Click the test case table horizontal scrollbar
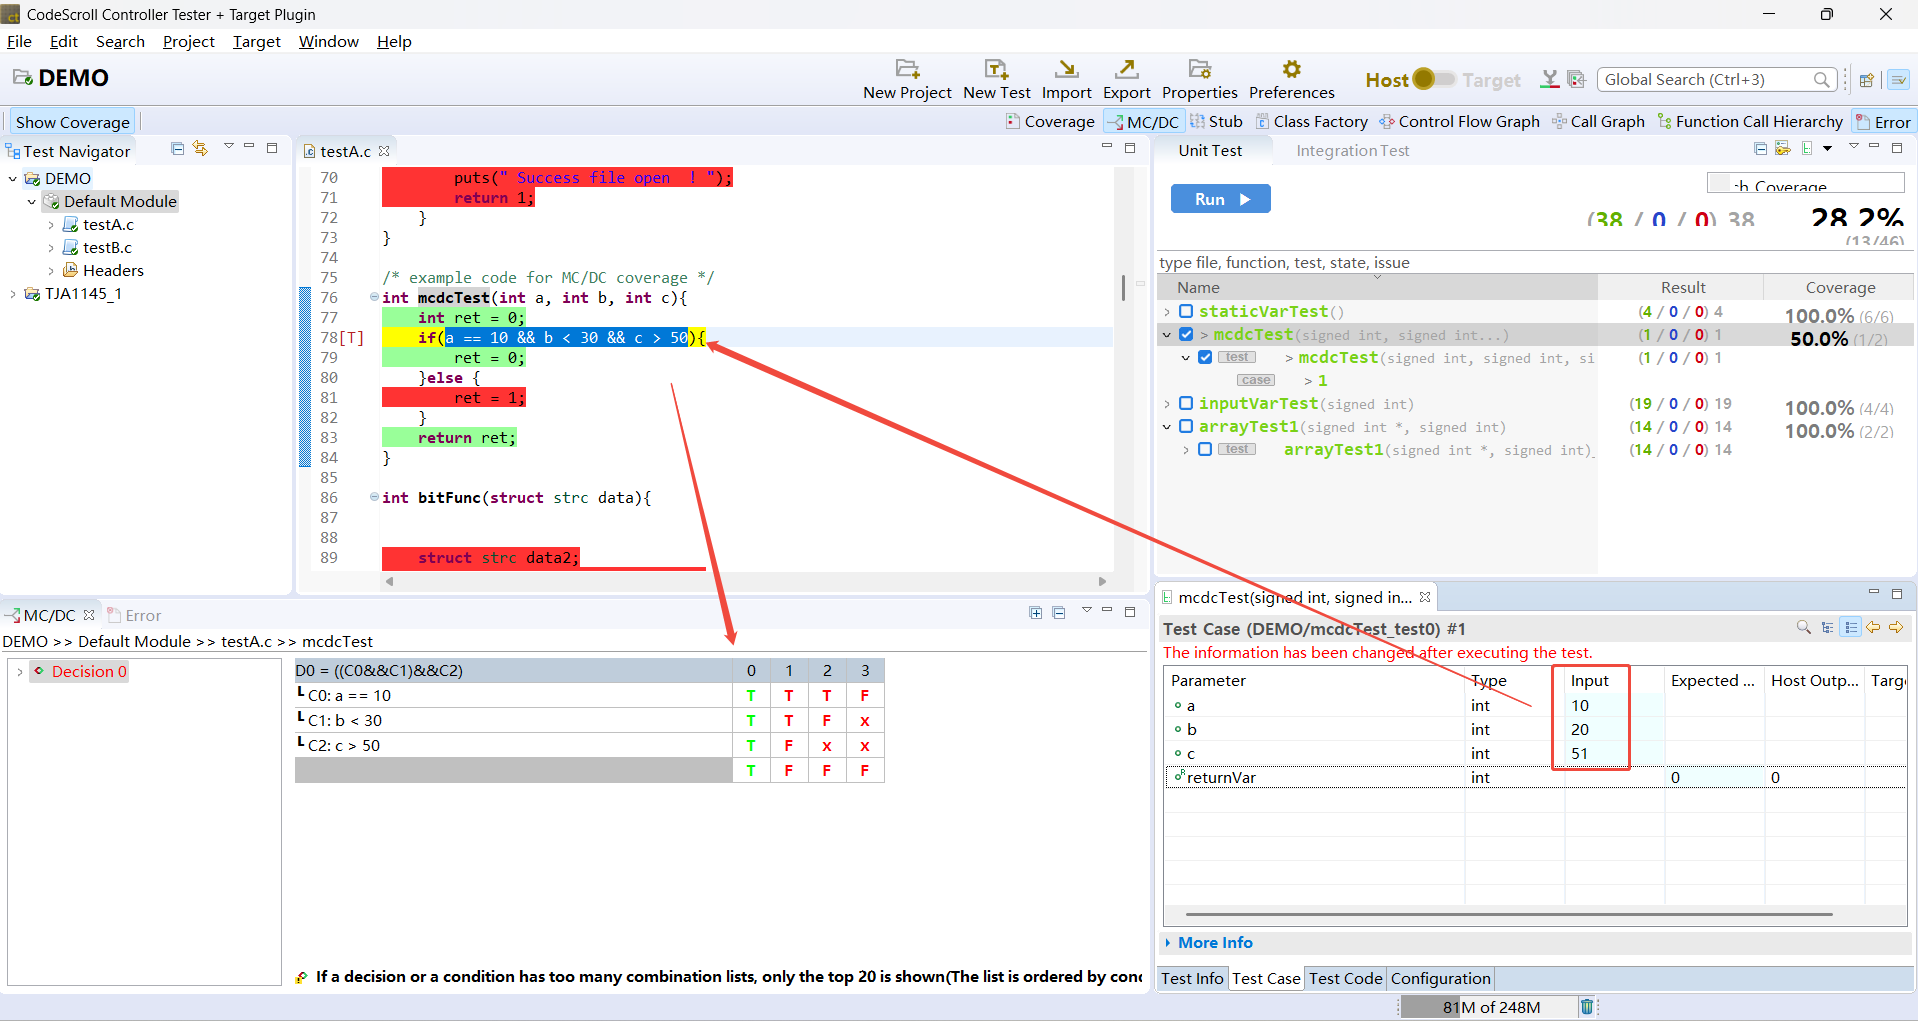 point(1508,914)
